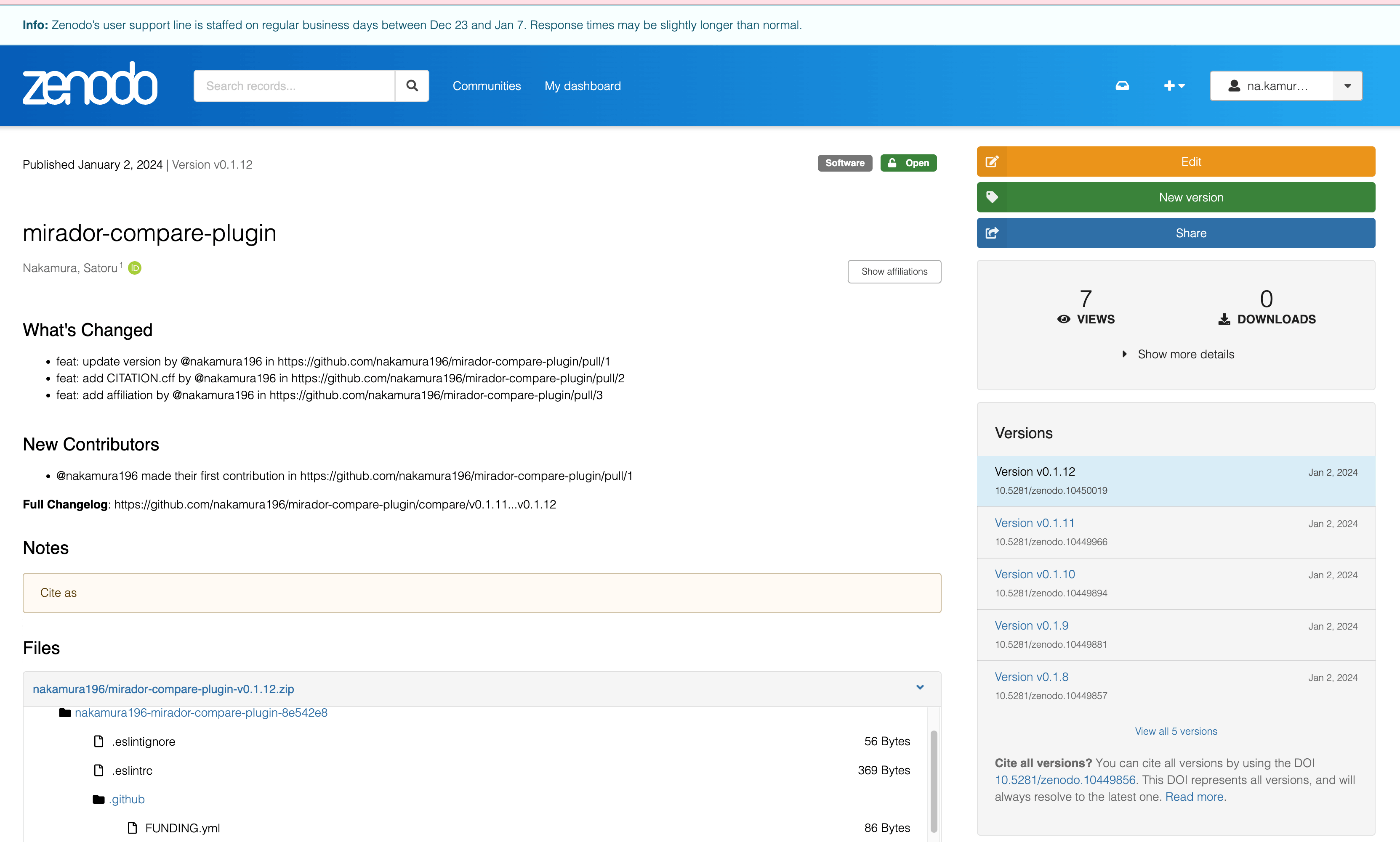The image size is (1400, 842).
Task: Click the file icon next to .eslintignore
Action: click(99, 742)
